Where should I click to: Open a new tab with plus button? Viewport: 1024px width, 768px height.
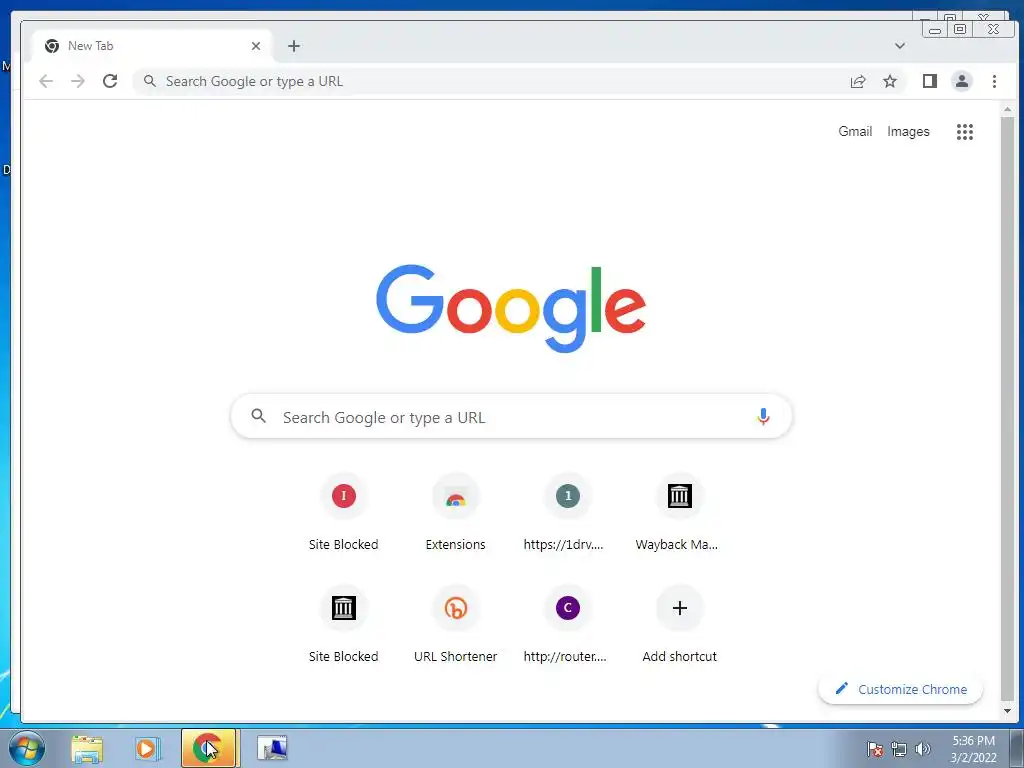tap(294, 46)
